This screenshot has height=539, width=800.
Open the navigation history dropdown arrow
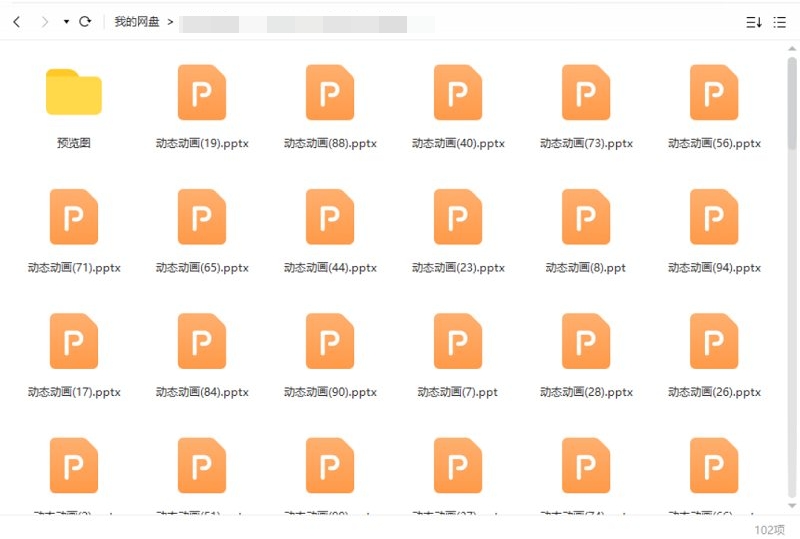coord(66,21)
